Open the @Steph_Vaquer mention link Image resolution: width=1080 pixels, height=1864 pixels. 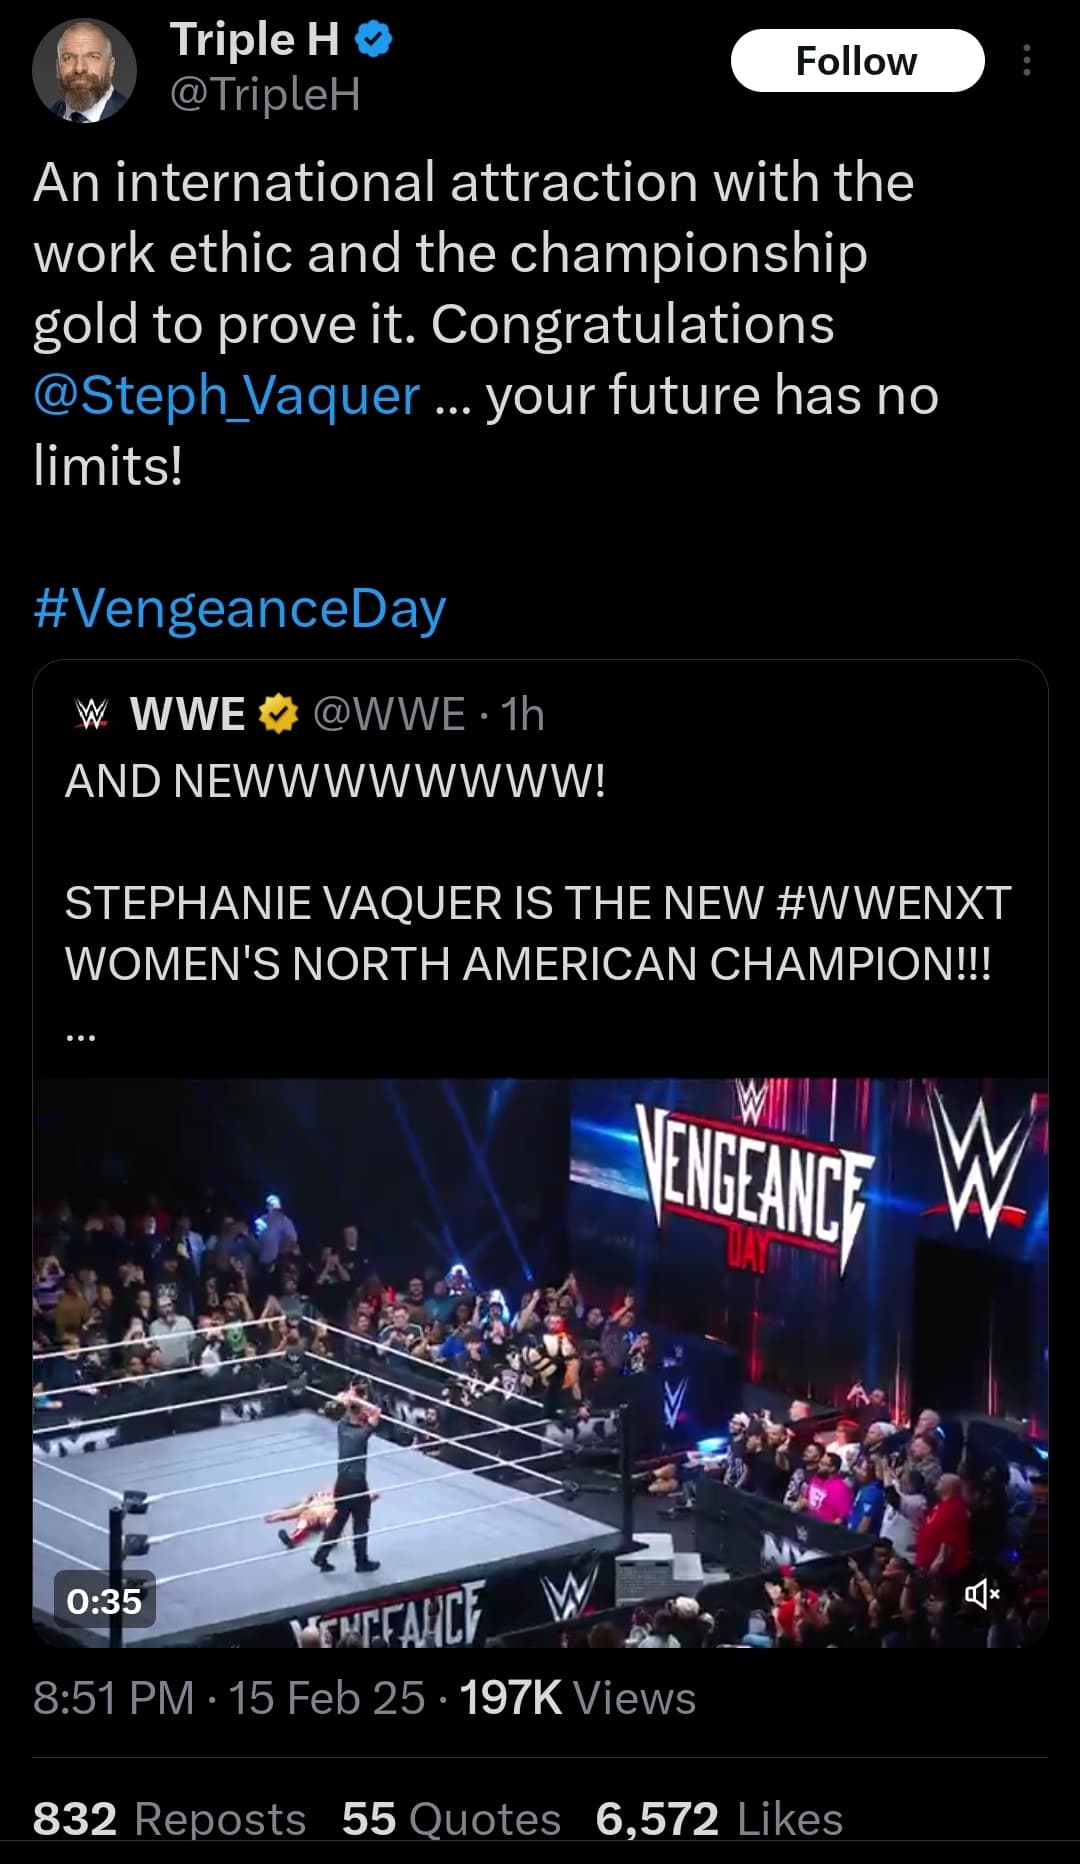[227, 395]
